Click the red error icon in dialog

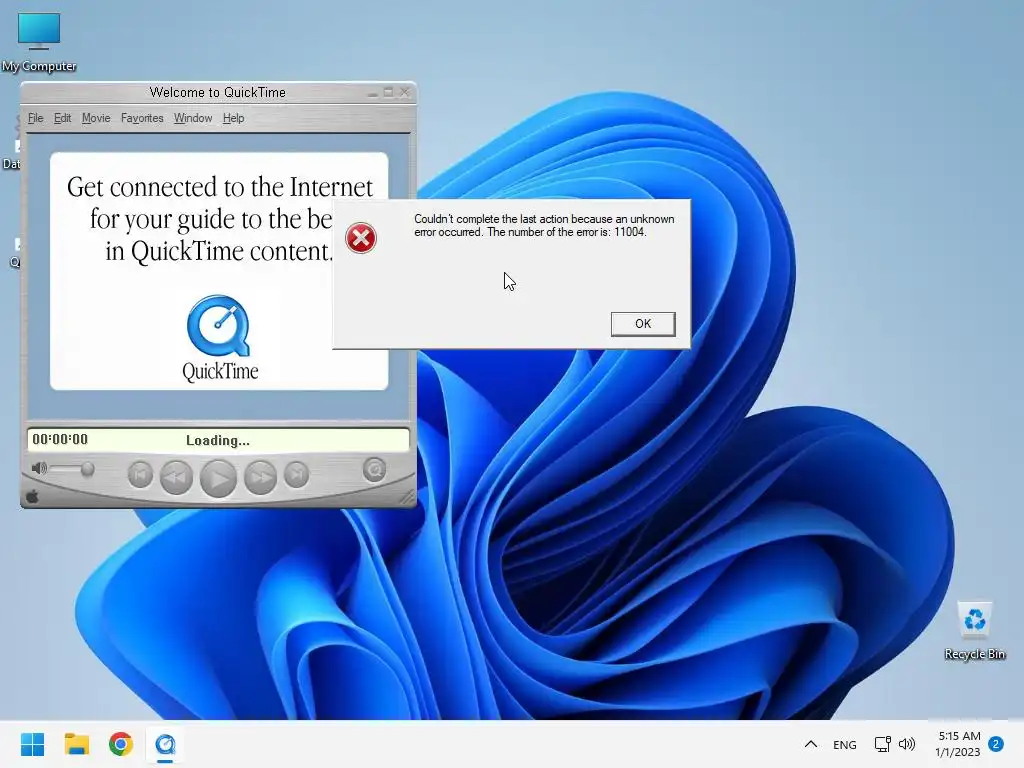tap(360, 238)
